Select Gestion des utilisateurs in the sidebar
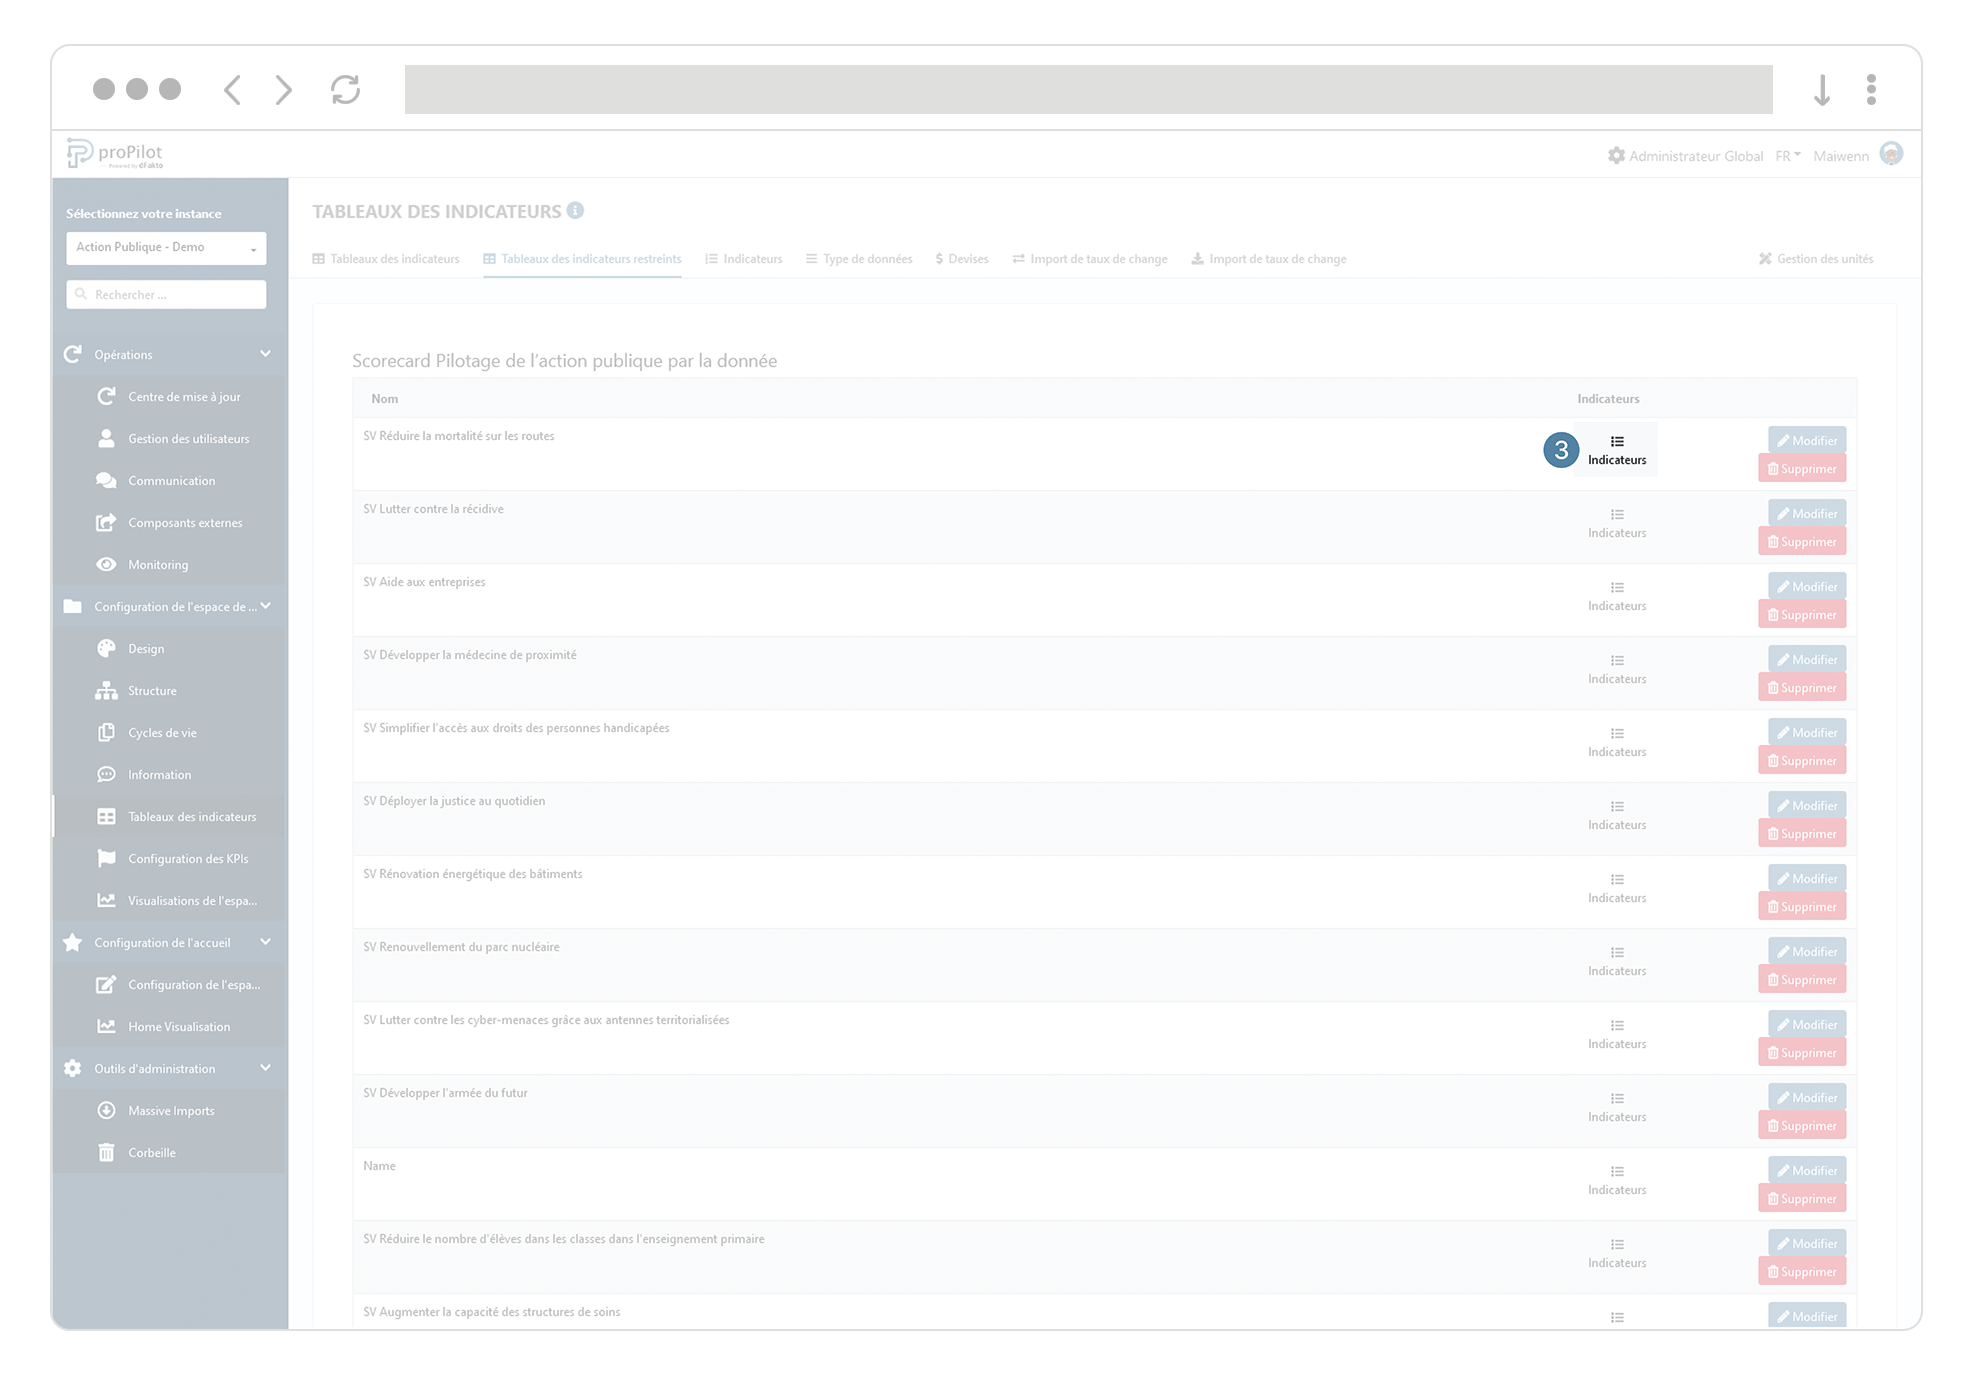Screen dimensions: 1973x1384 point(189,438)
